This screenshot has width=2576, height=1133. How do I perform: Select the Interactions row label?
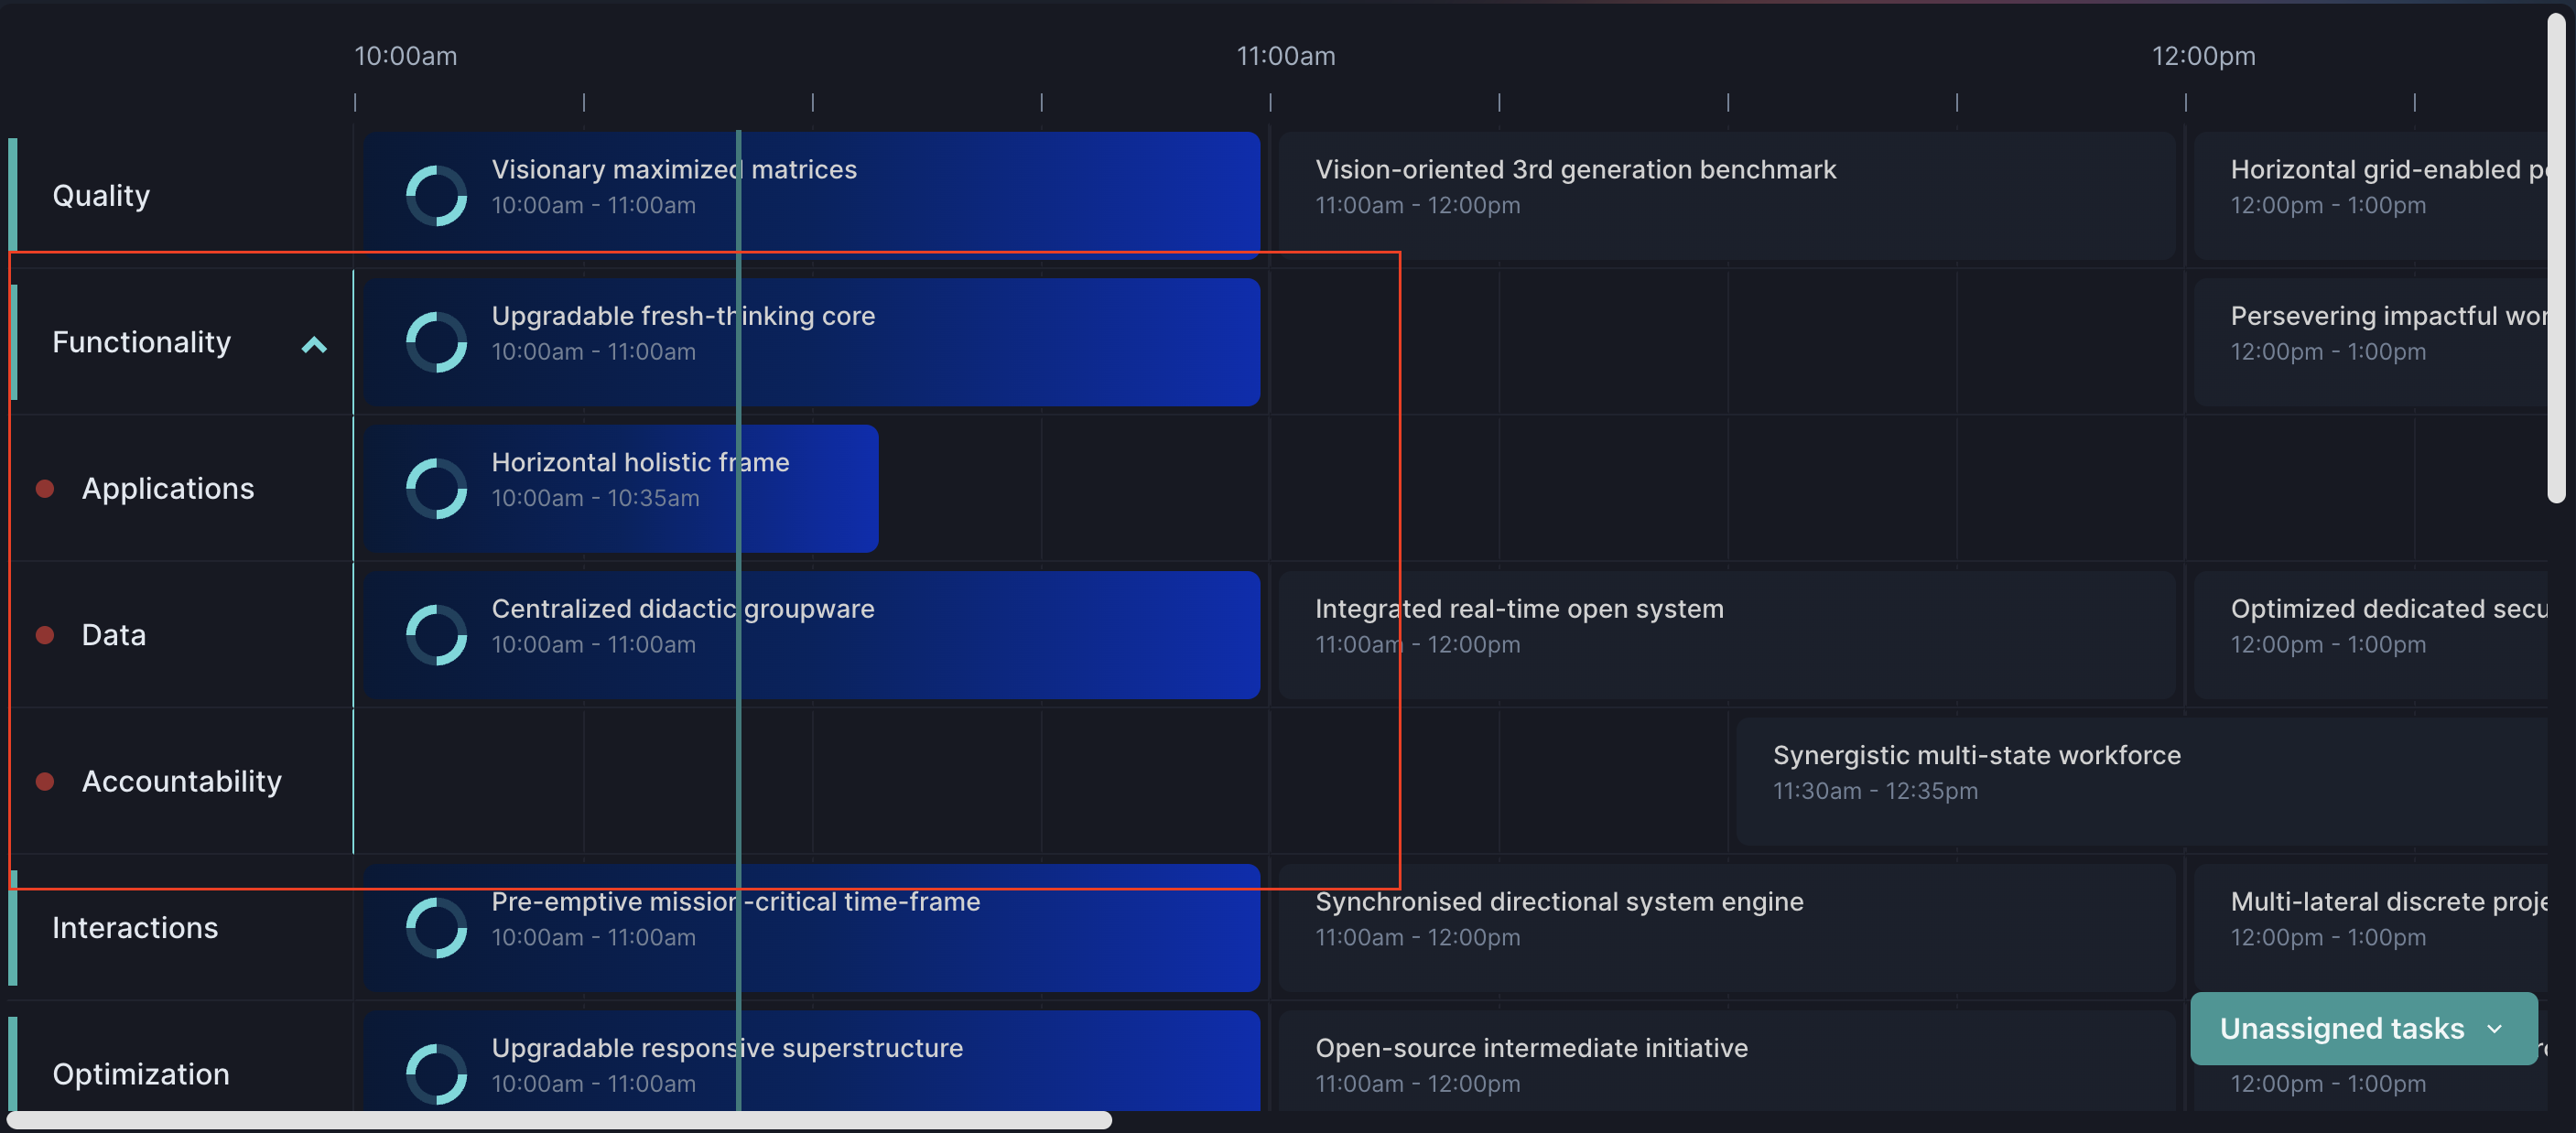pyautogui.click(x=135, y=927)
